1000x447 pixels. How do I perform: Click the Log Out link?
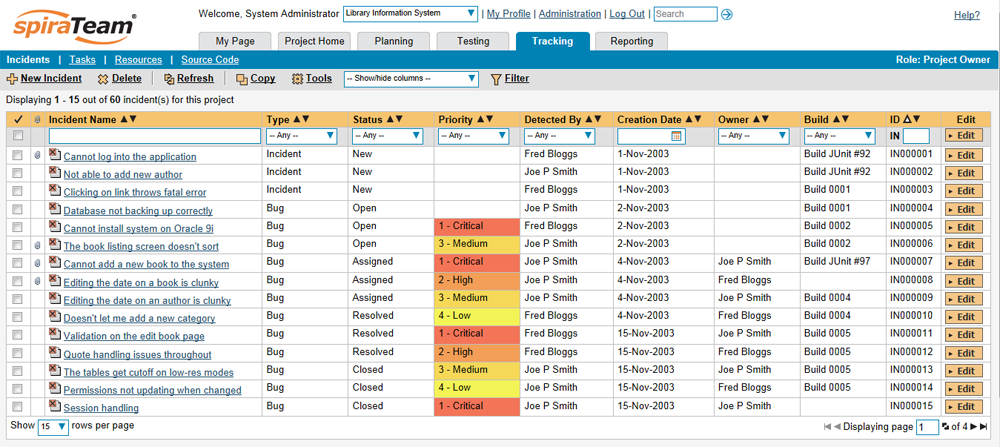coord(627,13)
